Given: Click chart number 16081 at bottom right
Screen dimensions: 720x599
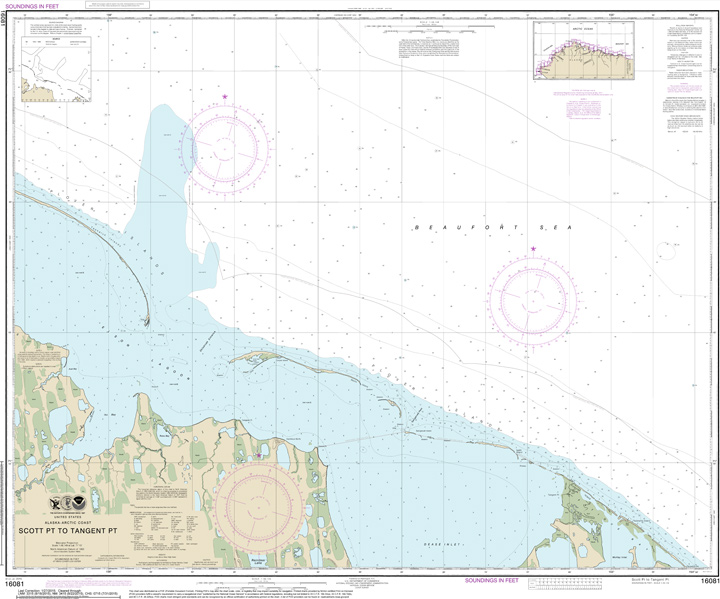Looking at the screenshot, I should tap(706, 581).
